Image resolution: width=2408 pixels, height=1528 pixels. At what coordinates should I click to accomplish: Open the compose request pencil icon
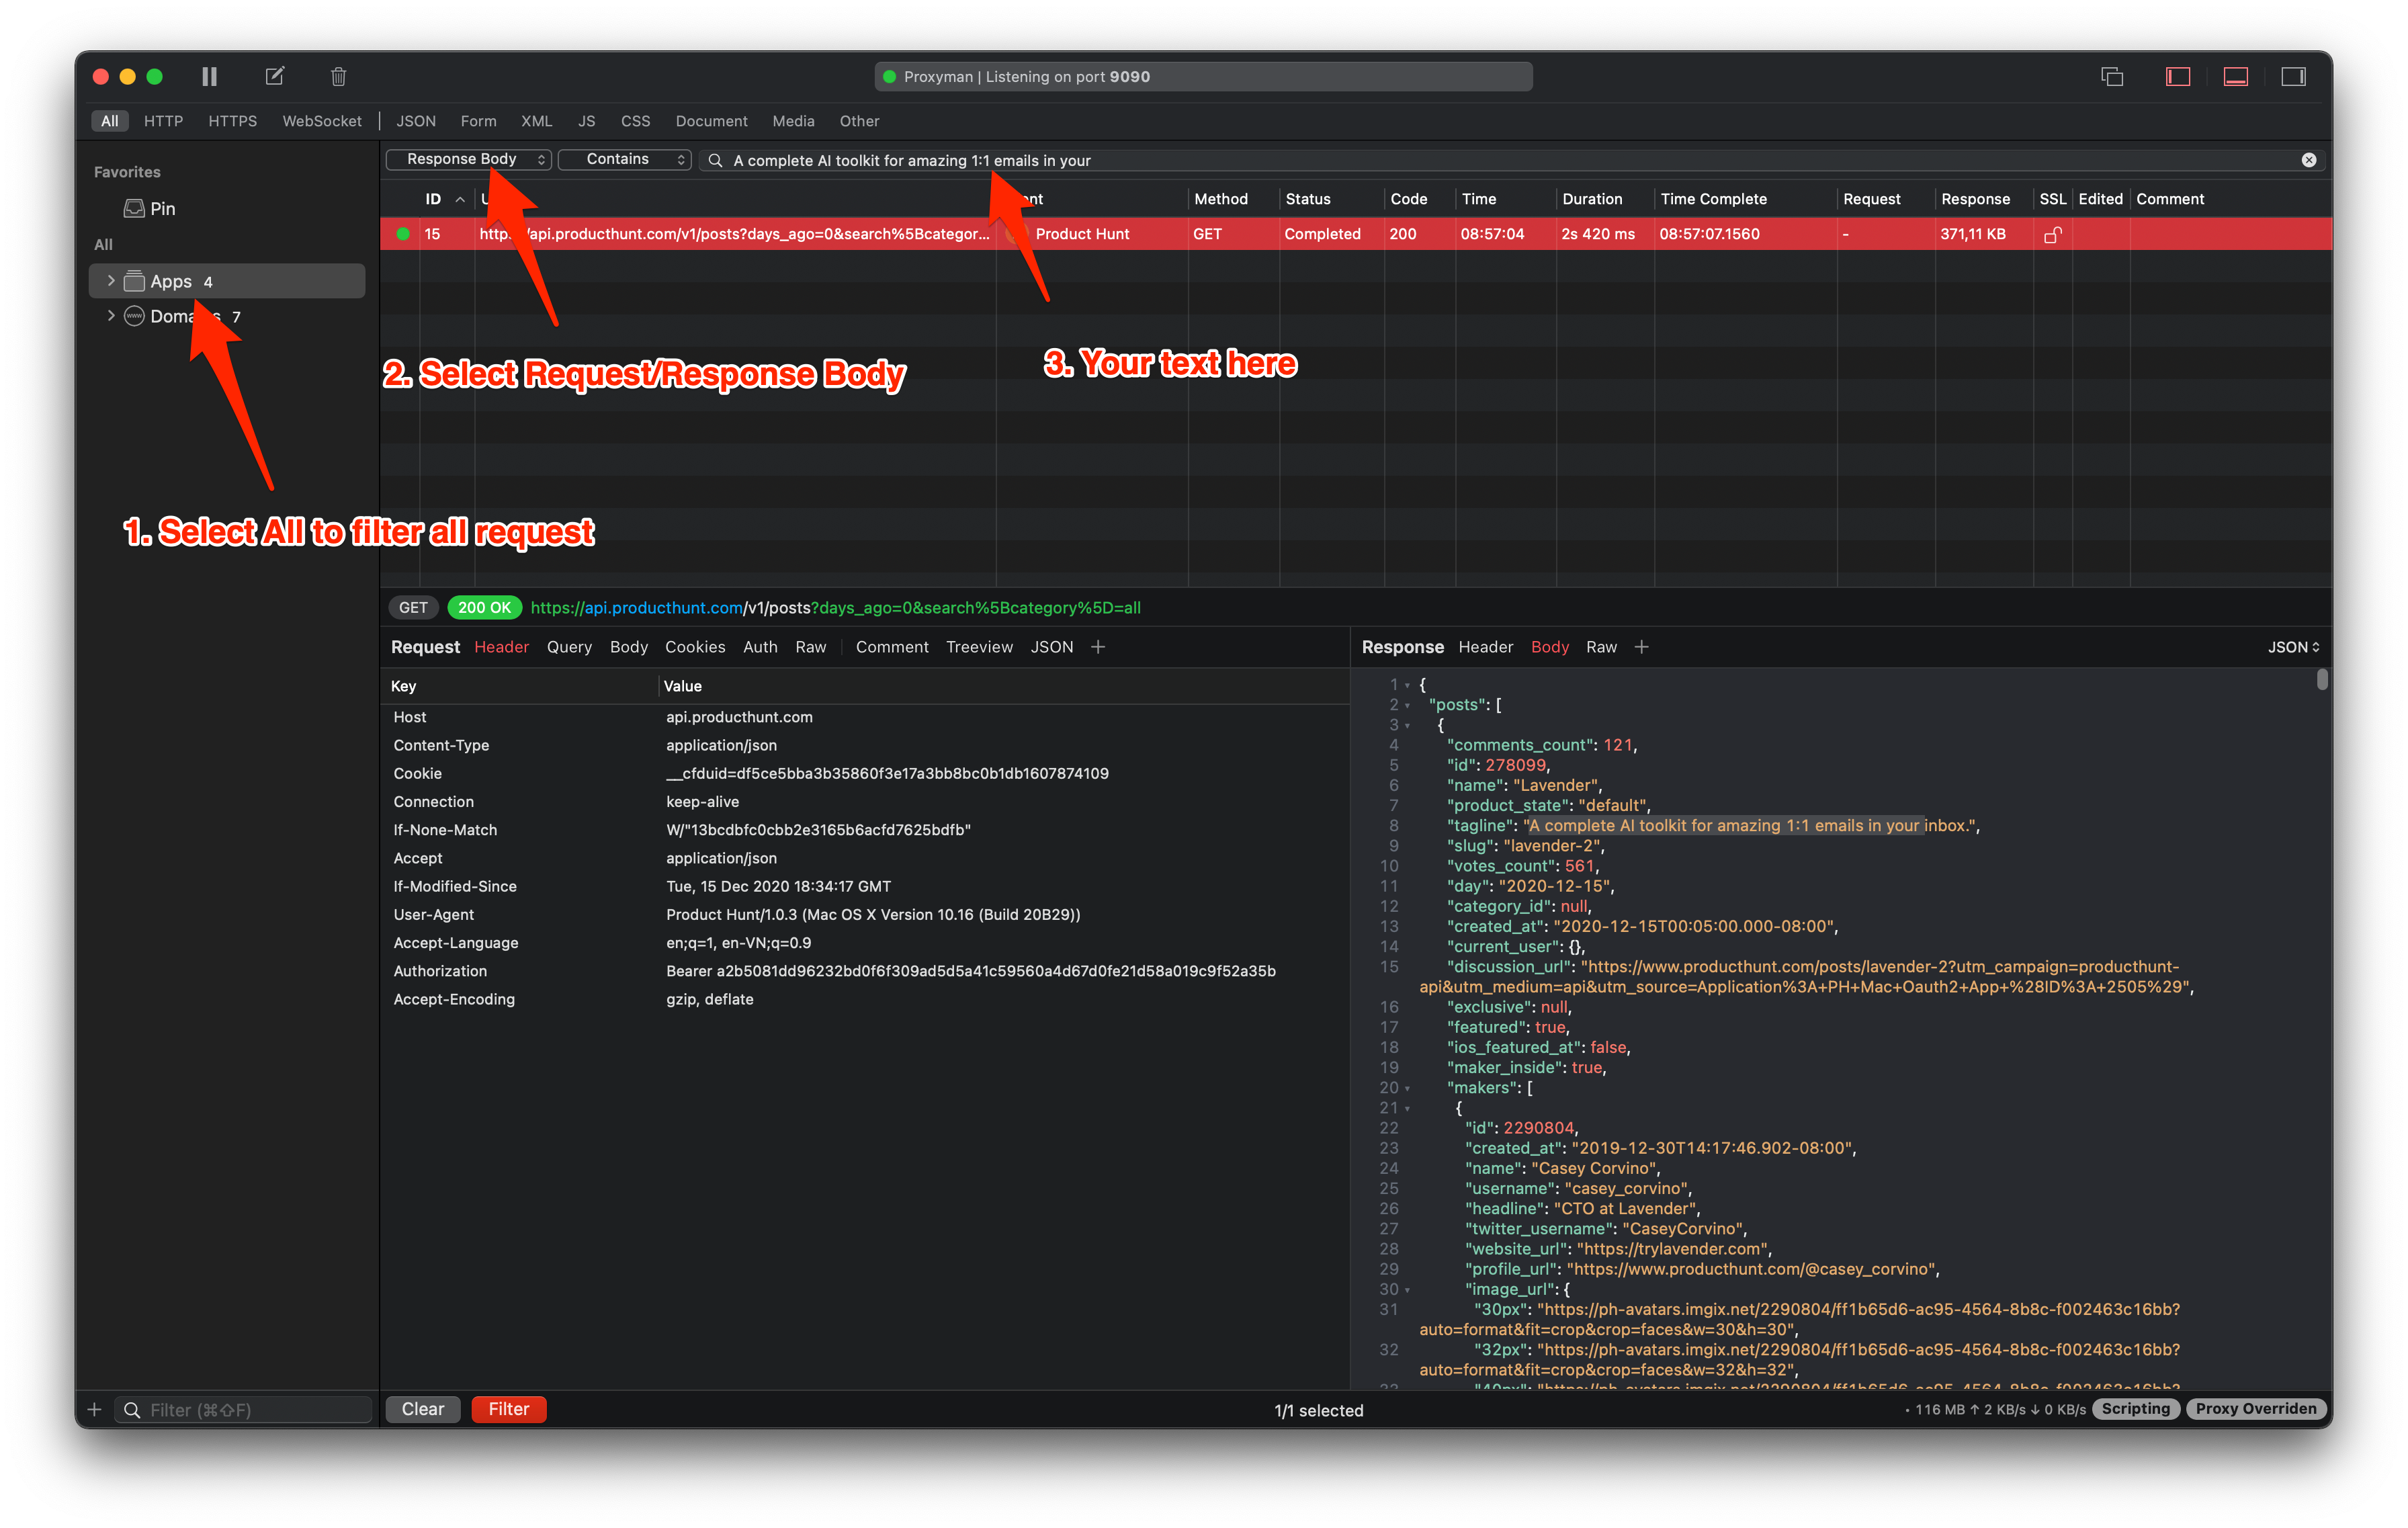pos(274,76)
